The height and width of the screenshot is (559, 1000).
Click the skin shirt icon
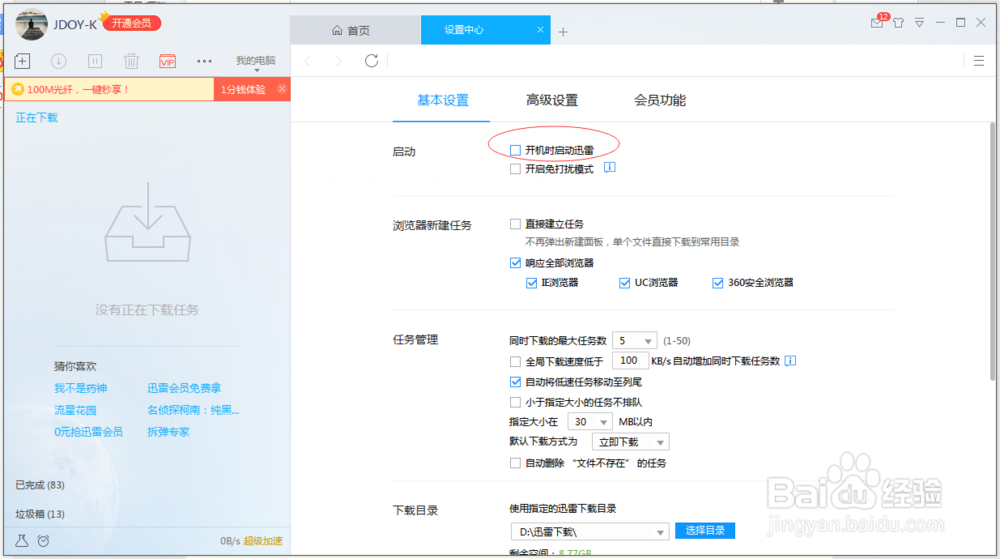899,23
